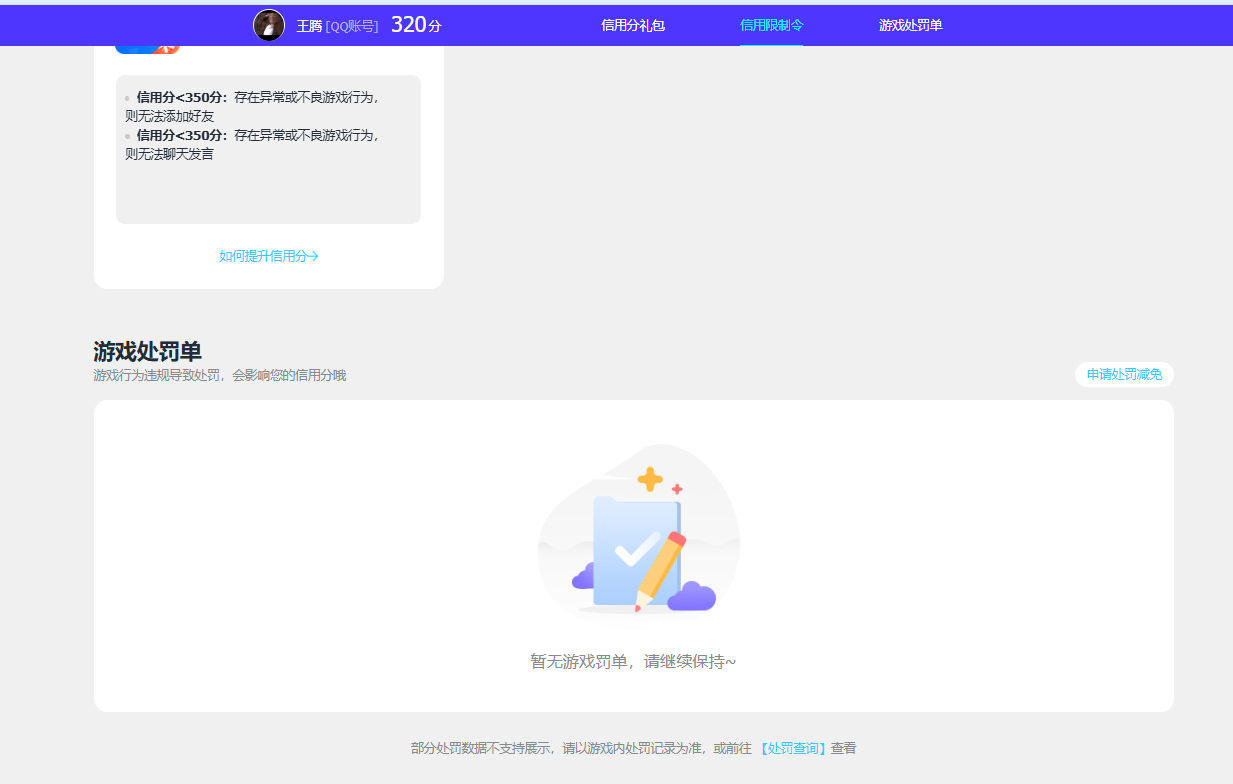This screenshot has height=784, width=1233.
Task: Click the username 王腾 in the header
Action: tap(309, 26)
